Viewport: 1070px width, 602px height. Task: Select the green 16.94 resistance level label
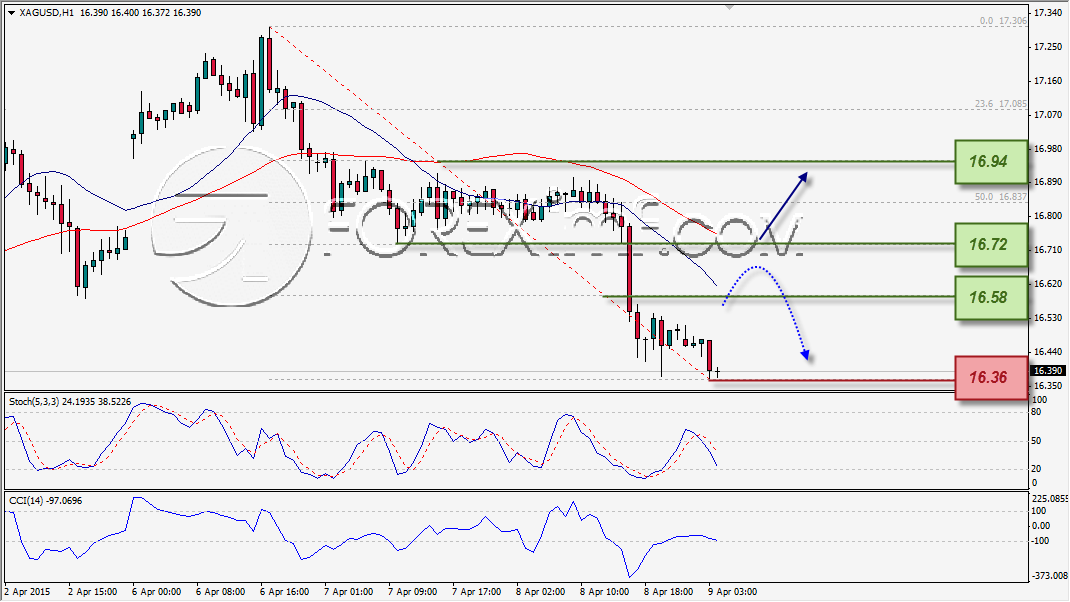(x=990, y=162)
